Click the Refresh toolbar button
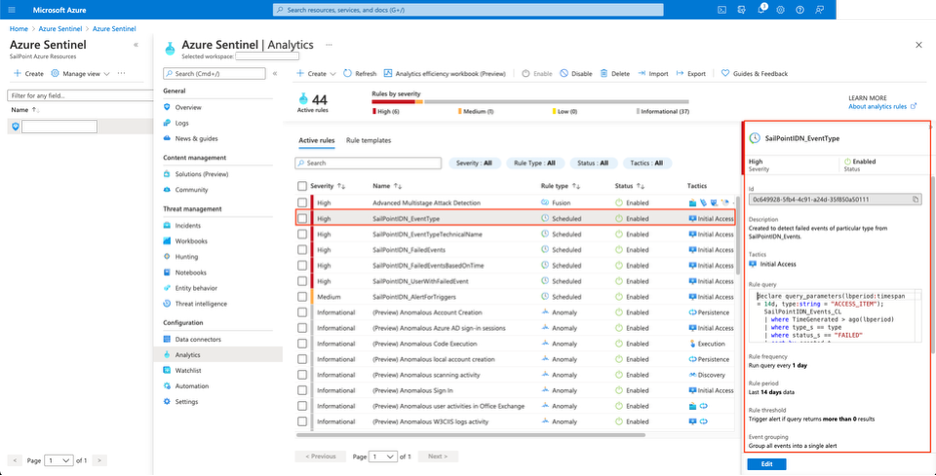The height and width of the screenshot is (476, 936). click(x=360, y=73)
